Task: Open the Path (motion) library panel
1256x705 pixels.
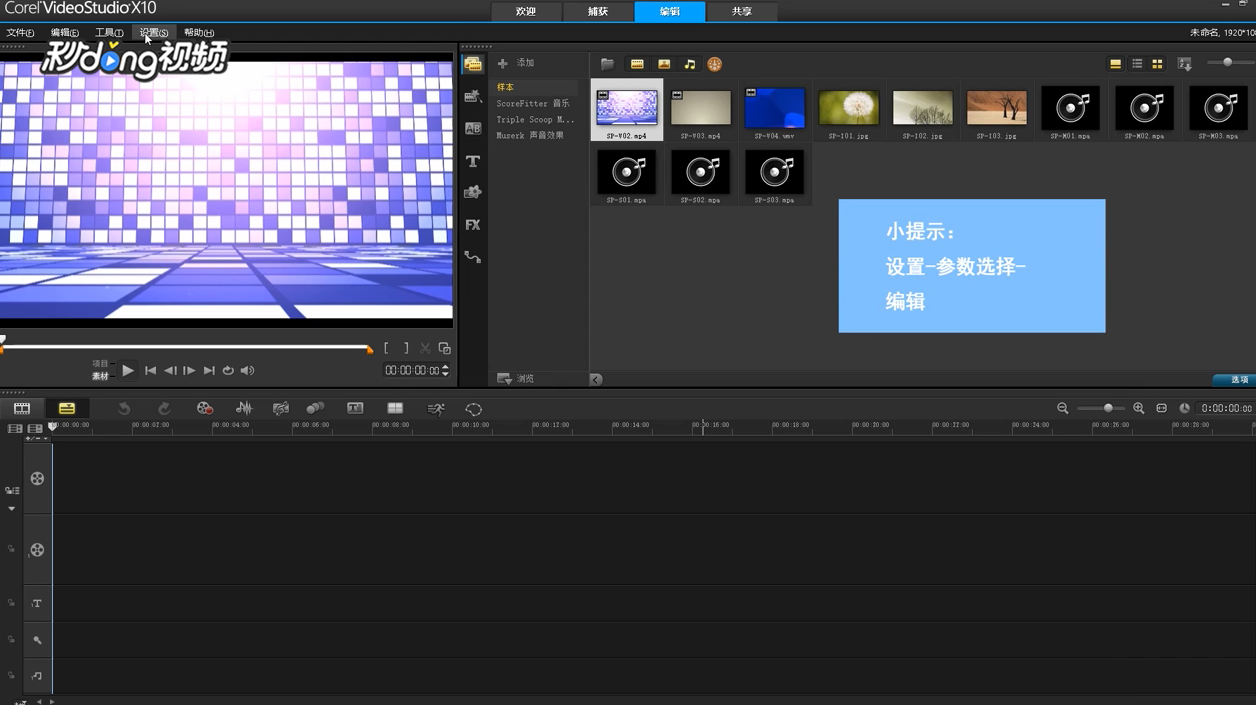Action: coord(473,257)
